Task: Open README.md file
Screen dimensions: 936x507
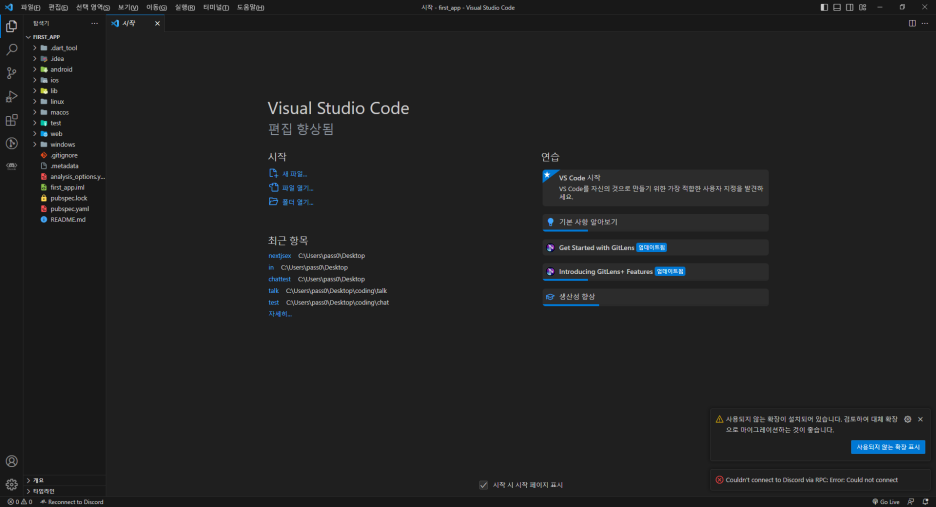Action: pyautogui.click(x=64, y=220)
